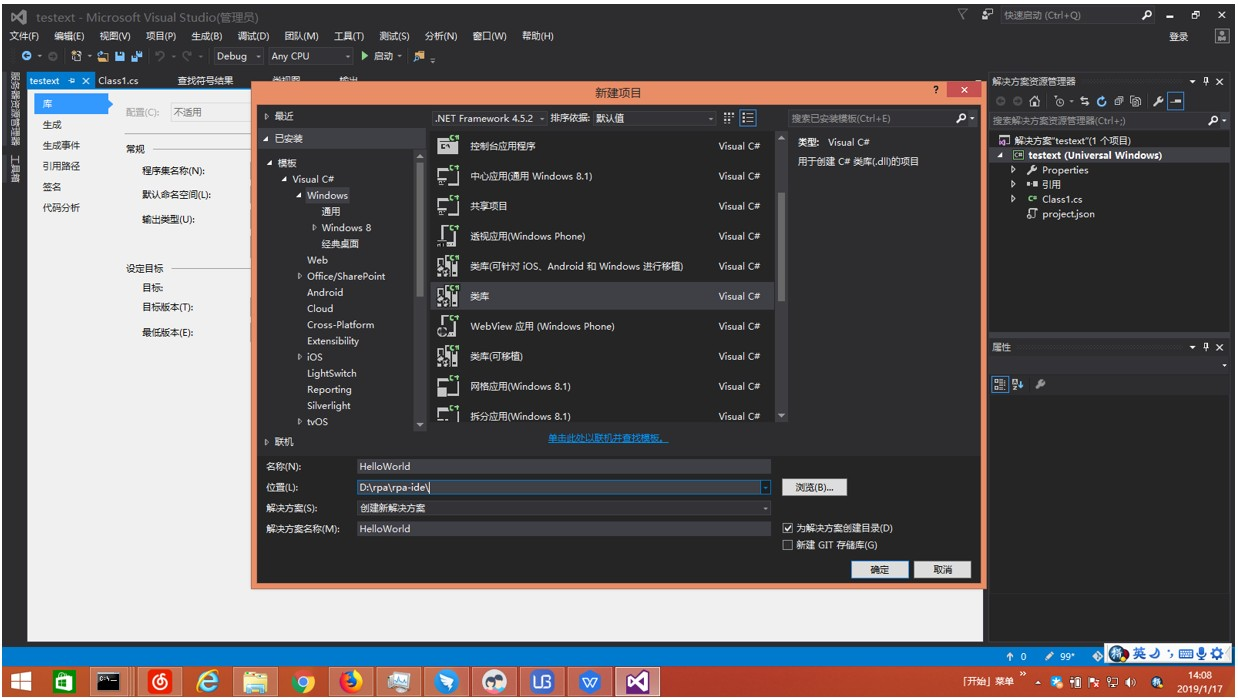Viewport: 1238px width, 698px height.
Task: Expand Class1.cs node in Solution Explorer
Action: tap(1013, 199)
